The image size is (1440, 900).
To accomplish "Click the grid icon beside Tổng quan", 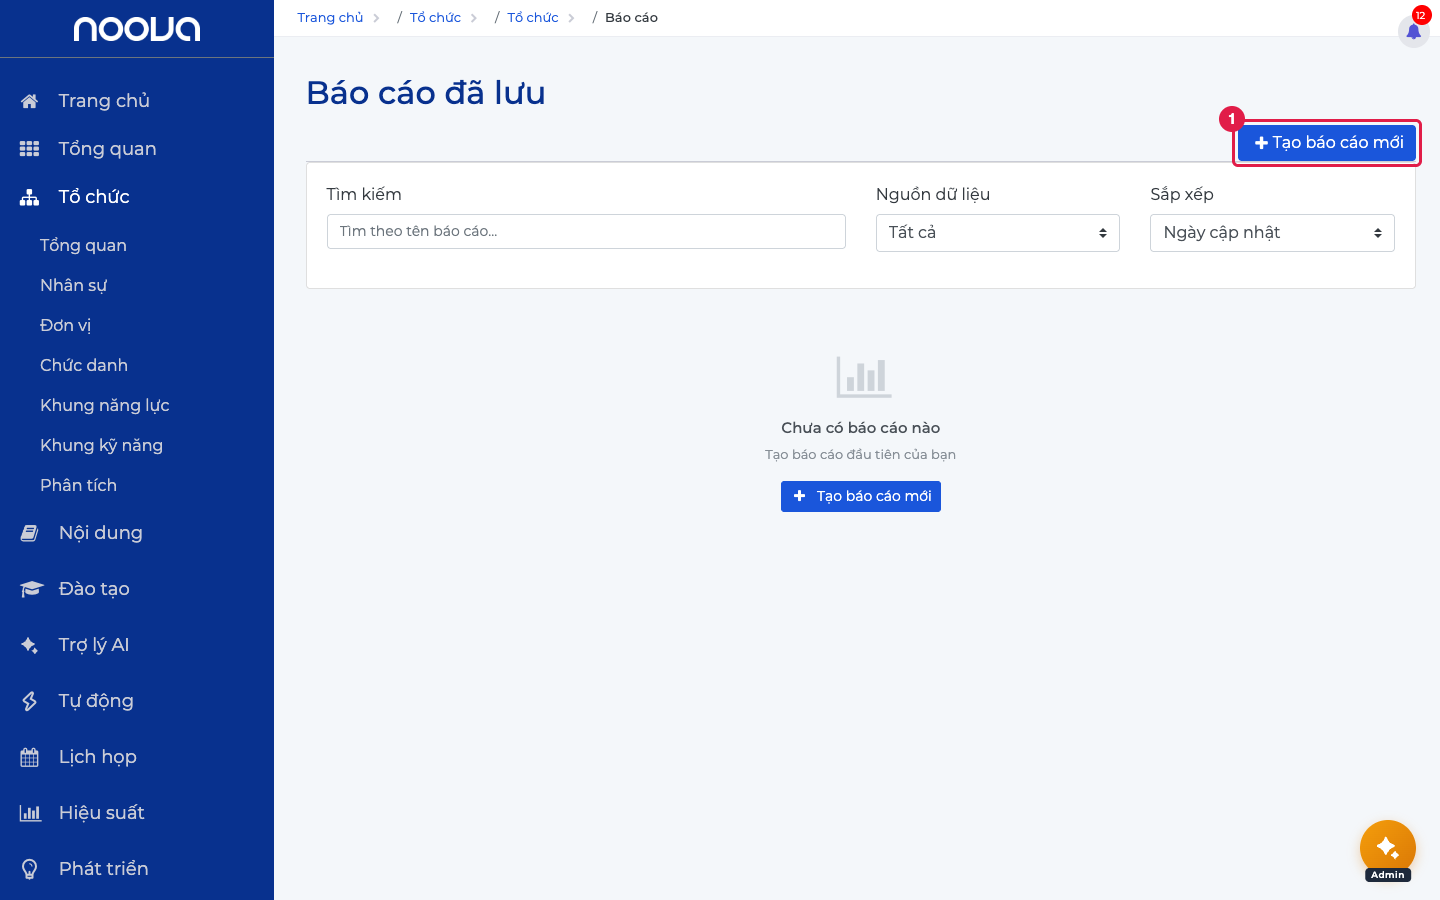I will [30, 149].
